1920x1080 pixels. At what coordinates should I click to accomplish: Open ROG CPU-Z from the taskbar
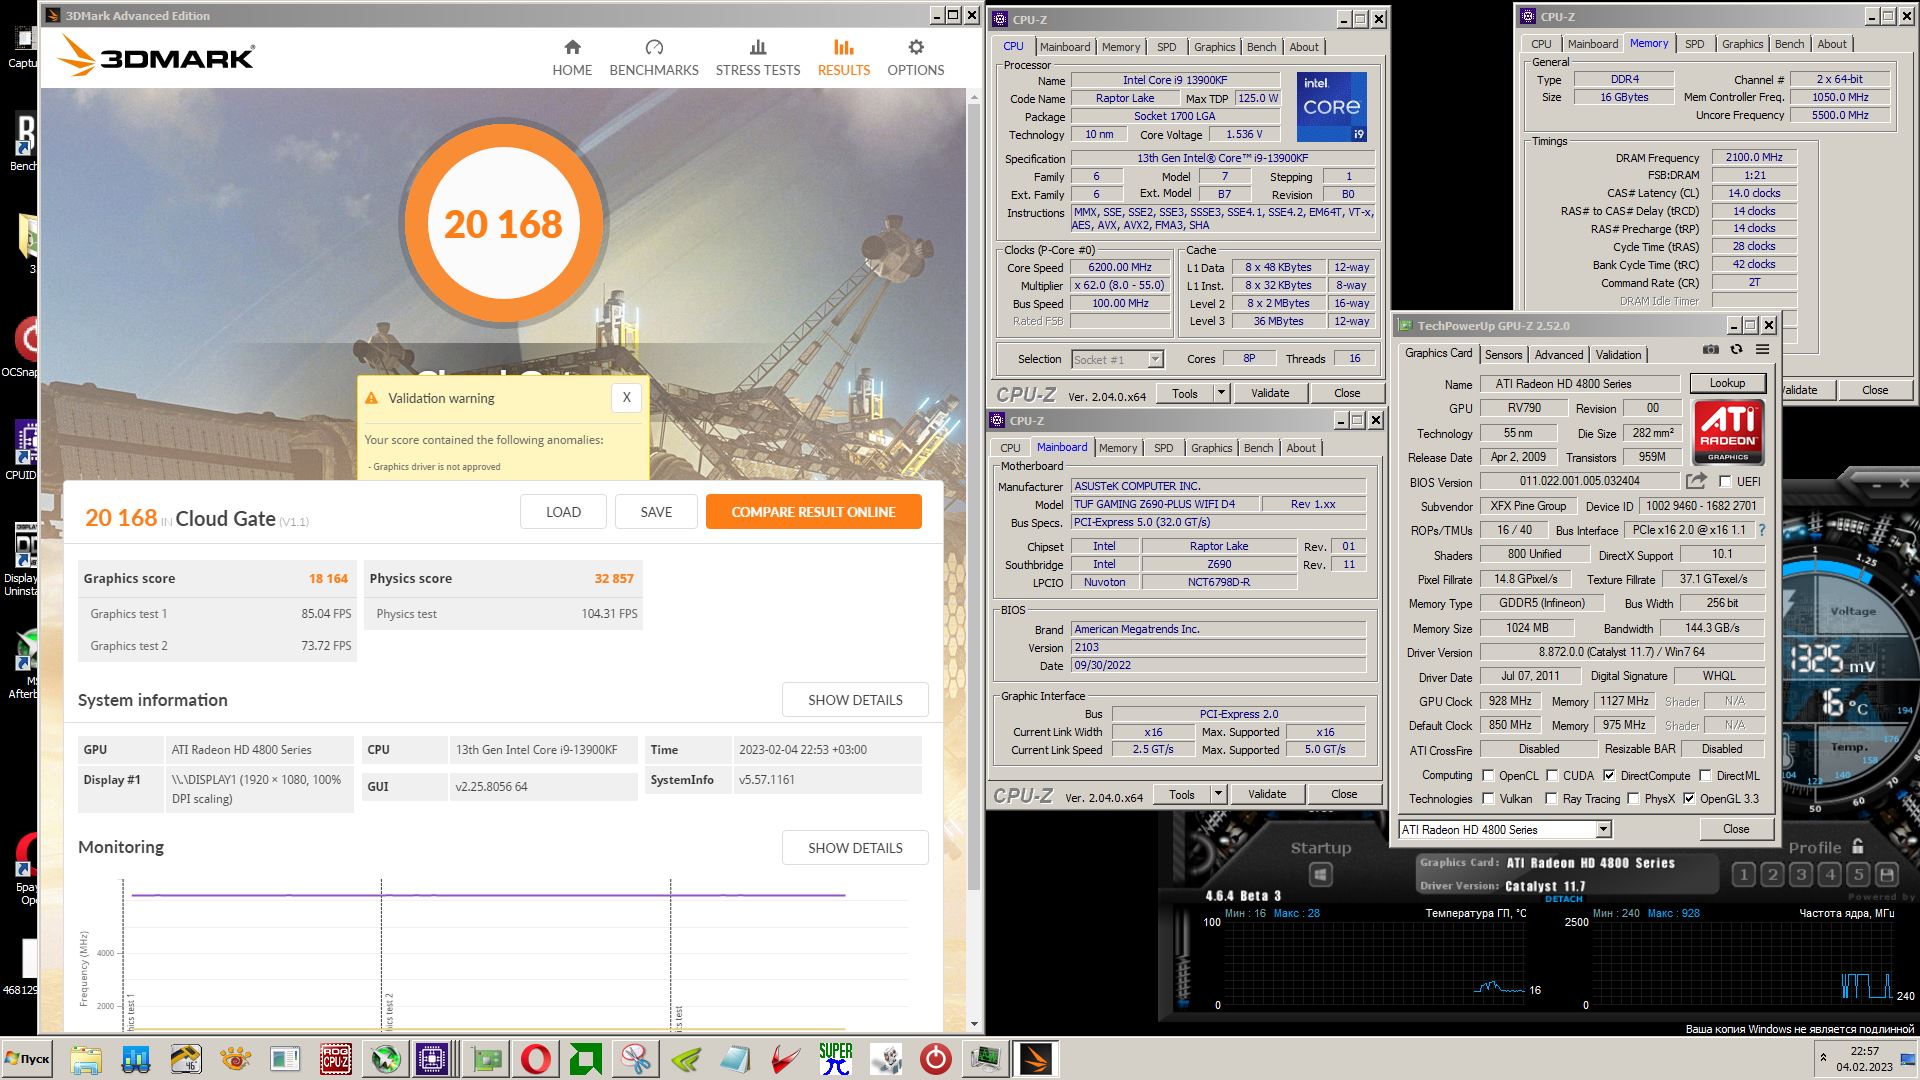pyautogui.click(x=335, y=1059)
